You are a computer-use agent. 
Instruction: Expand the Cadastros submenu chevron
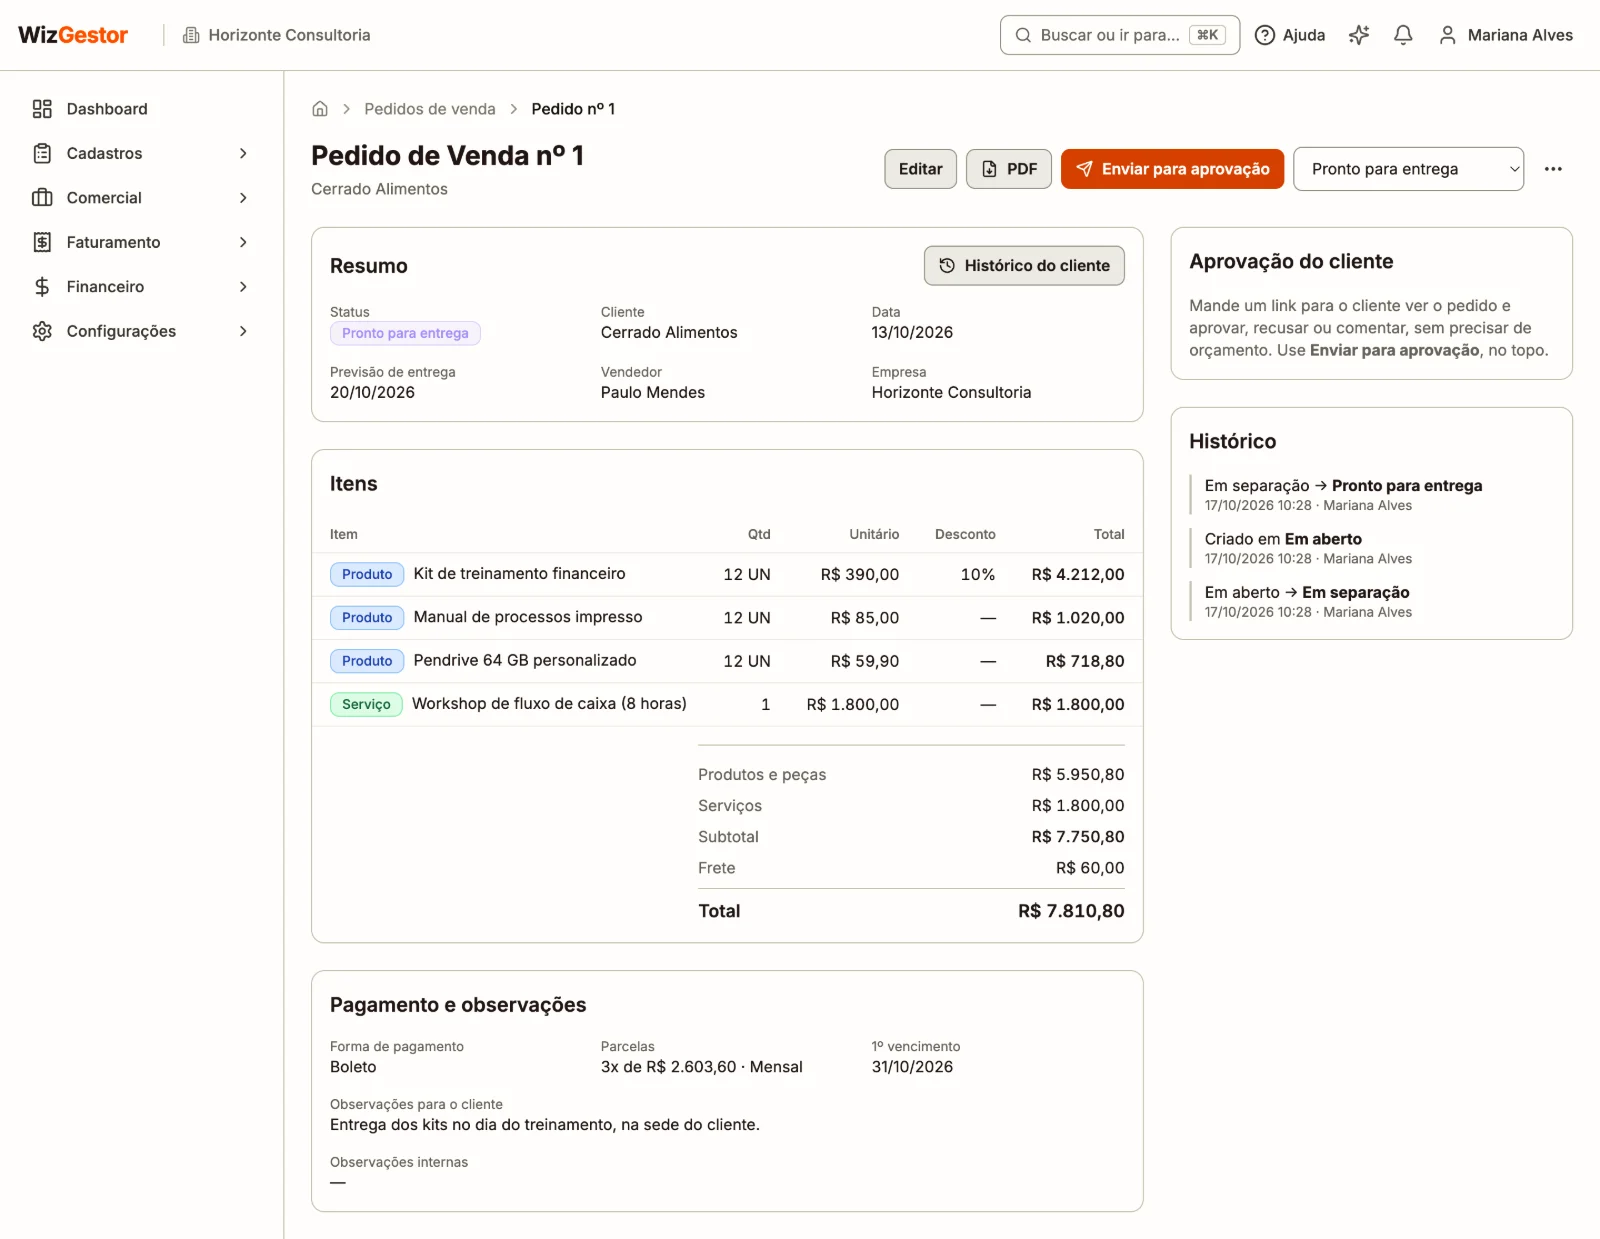point(243,153)
